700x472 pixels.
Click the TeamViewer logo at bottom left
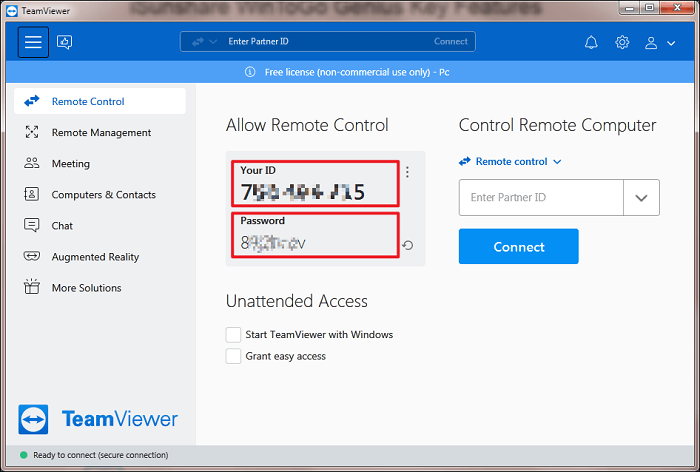pyautogui.click(x=98, y=419)
